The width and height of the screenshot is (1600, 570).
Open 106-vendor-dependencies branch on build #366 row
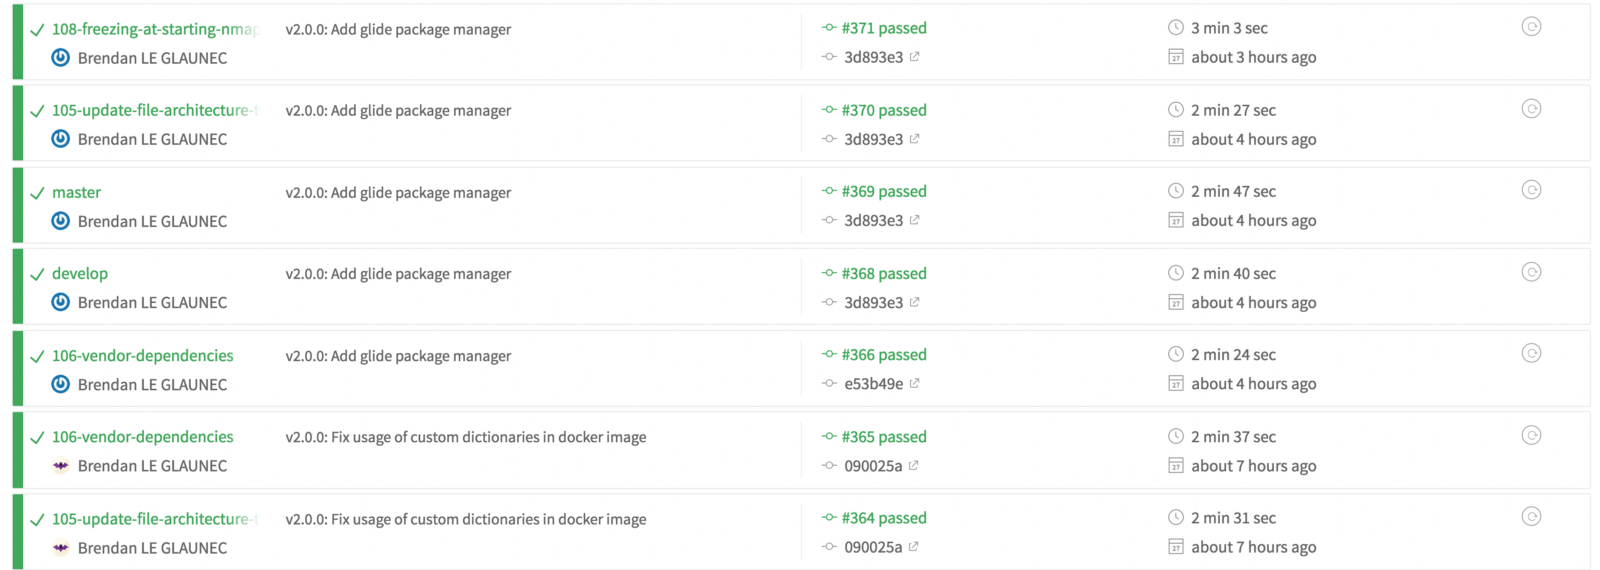[x=142, y=355]
